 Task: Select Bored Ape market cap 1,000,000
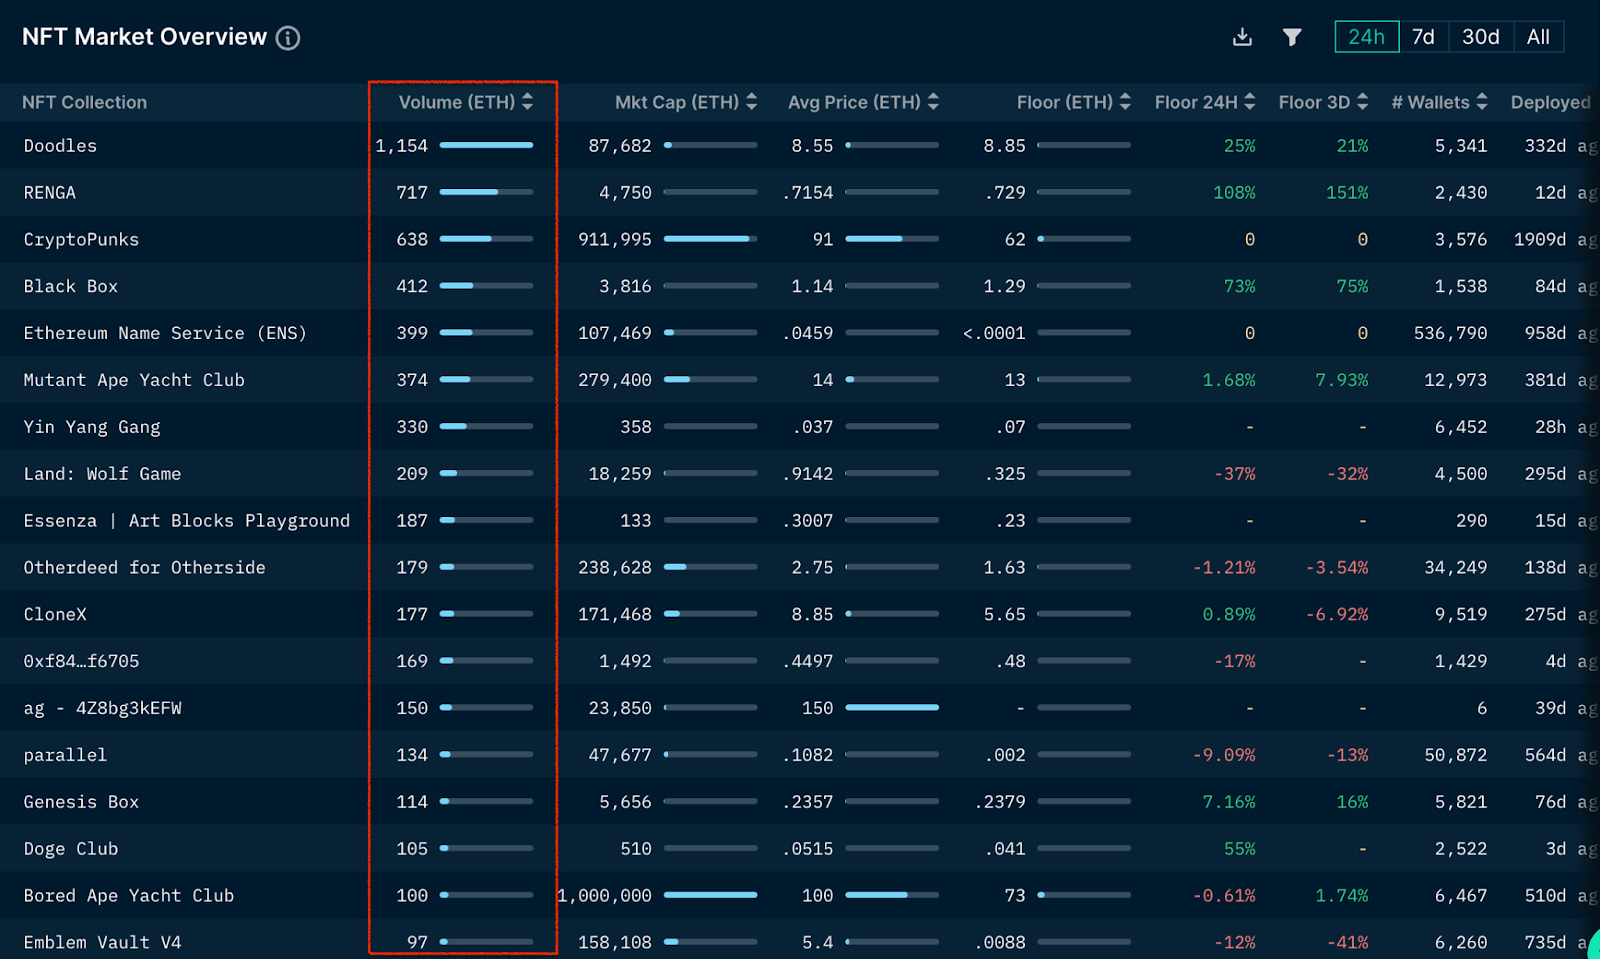click(x=604, y=896)
